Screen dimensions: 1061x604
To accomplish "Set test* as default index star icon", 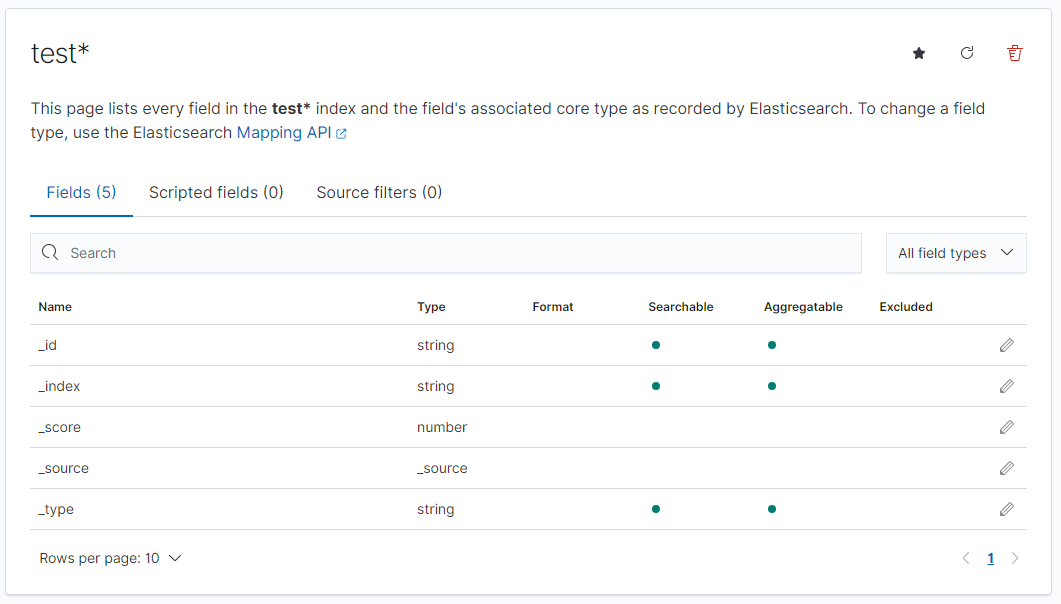I will [x=919, y=54].
